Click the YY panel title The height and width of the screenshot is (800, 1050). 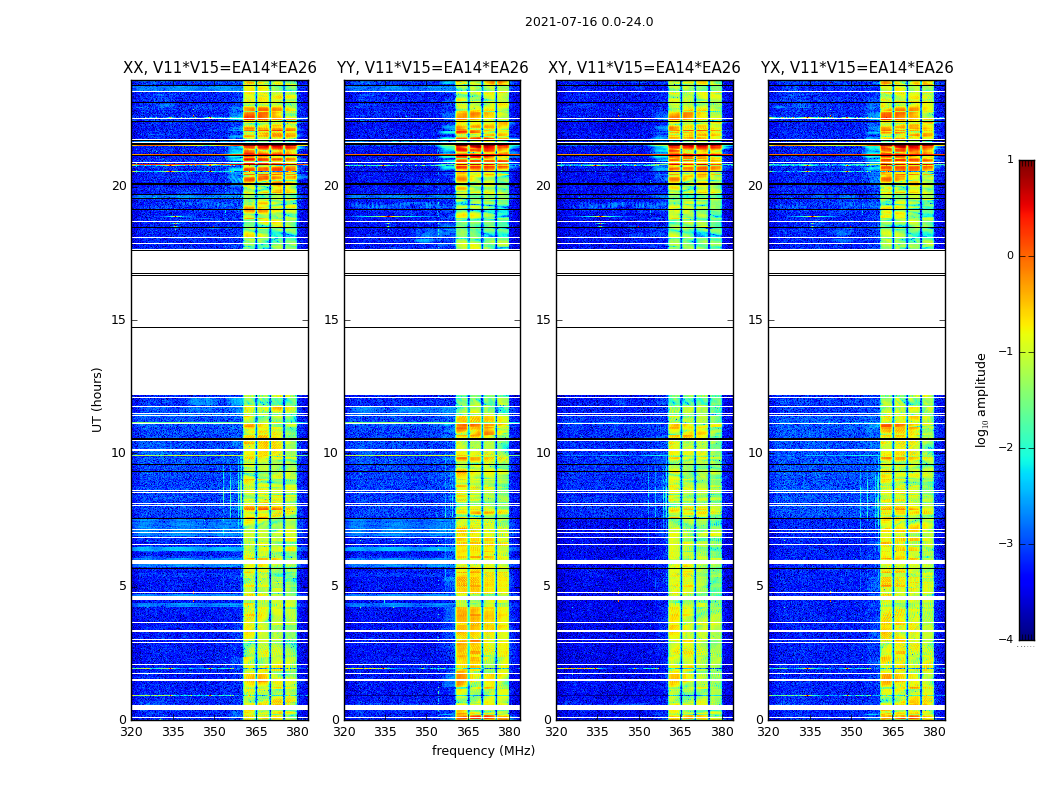tap(433, 68)
